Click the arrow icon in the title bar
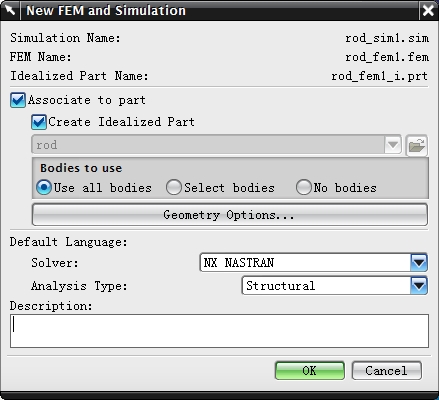The width and height of the screenshot is (439, 400). [10, 10]
